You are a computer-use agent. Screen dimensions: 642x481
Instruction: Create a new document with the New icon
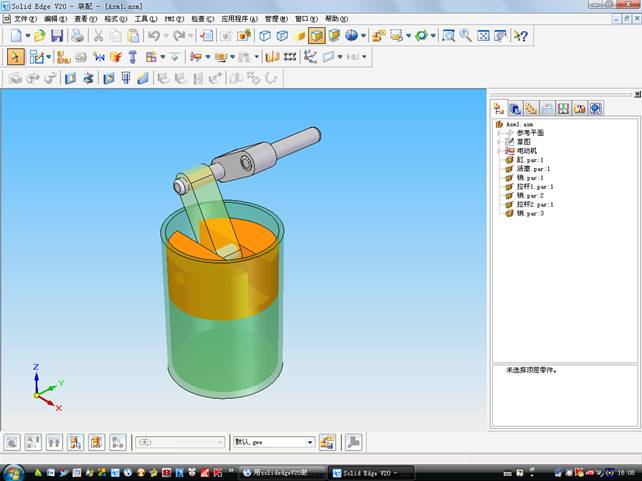tap(16, 36)
